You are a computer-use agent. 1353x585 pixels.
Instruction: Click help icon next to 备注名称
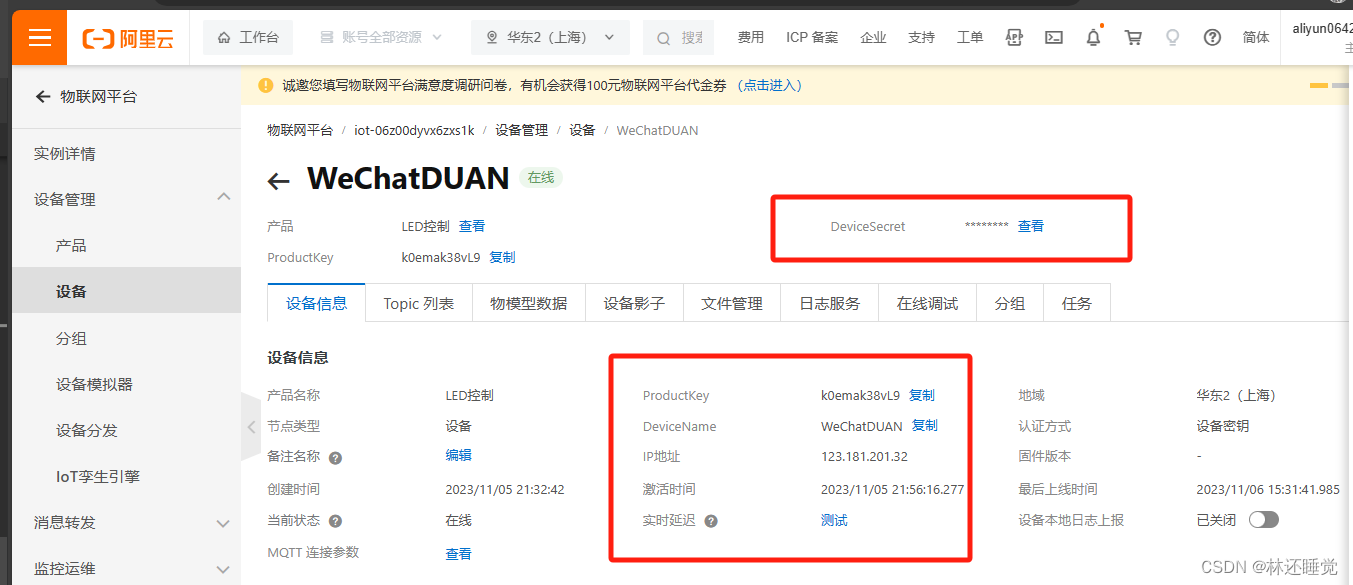click(x=335, y=458)
